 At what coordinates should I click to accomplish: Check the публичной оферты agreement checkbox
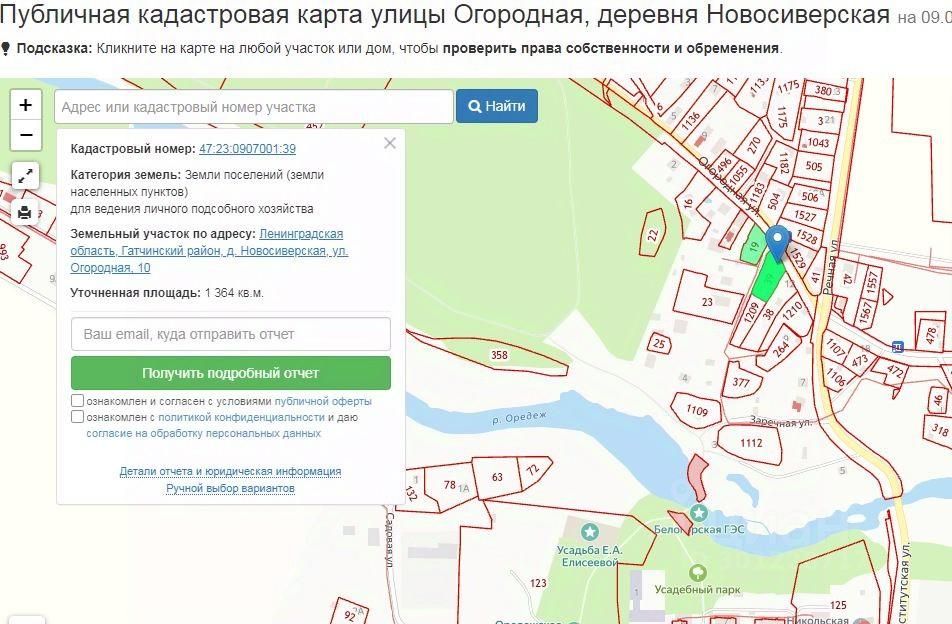[77, 401]
